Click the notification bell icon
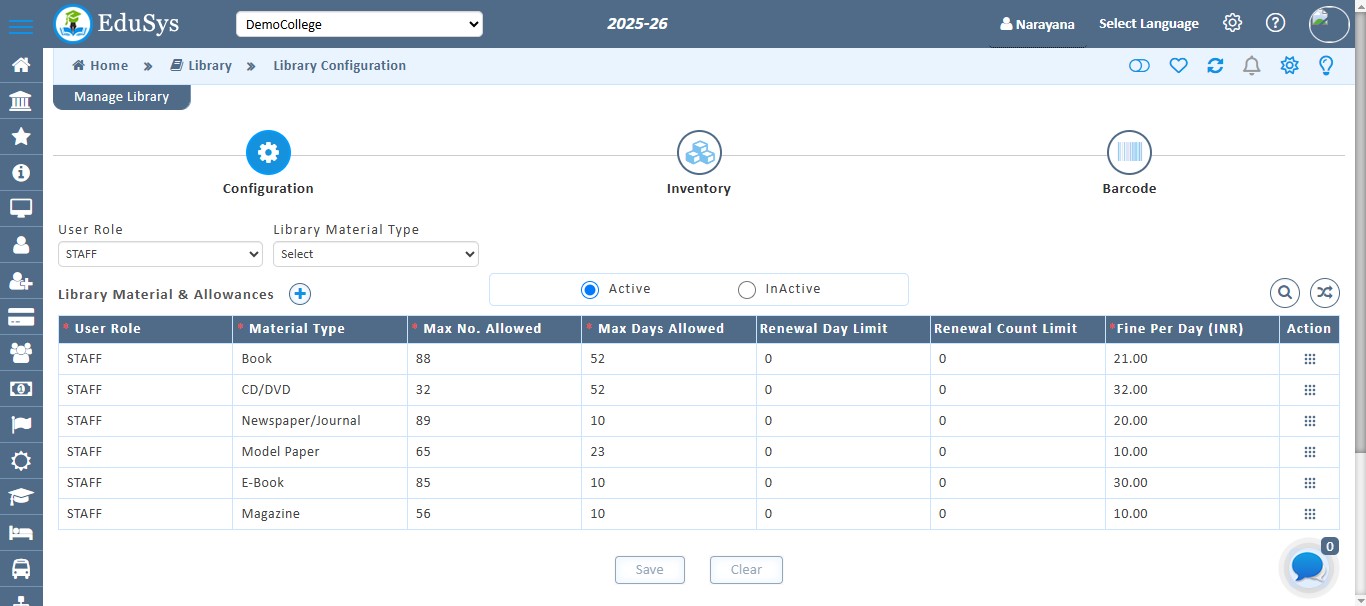Image resolution: width=1366 pixels, height=606 pixels. point(1251,66)
